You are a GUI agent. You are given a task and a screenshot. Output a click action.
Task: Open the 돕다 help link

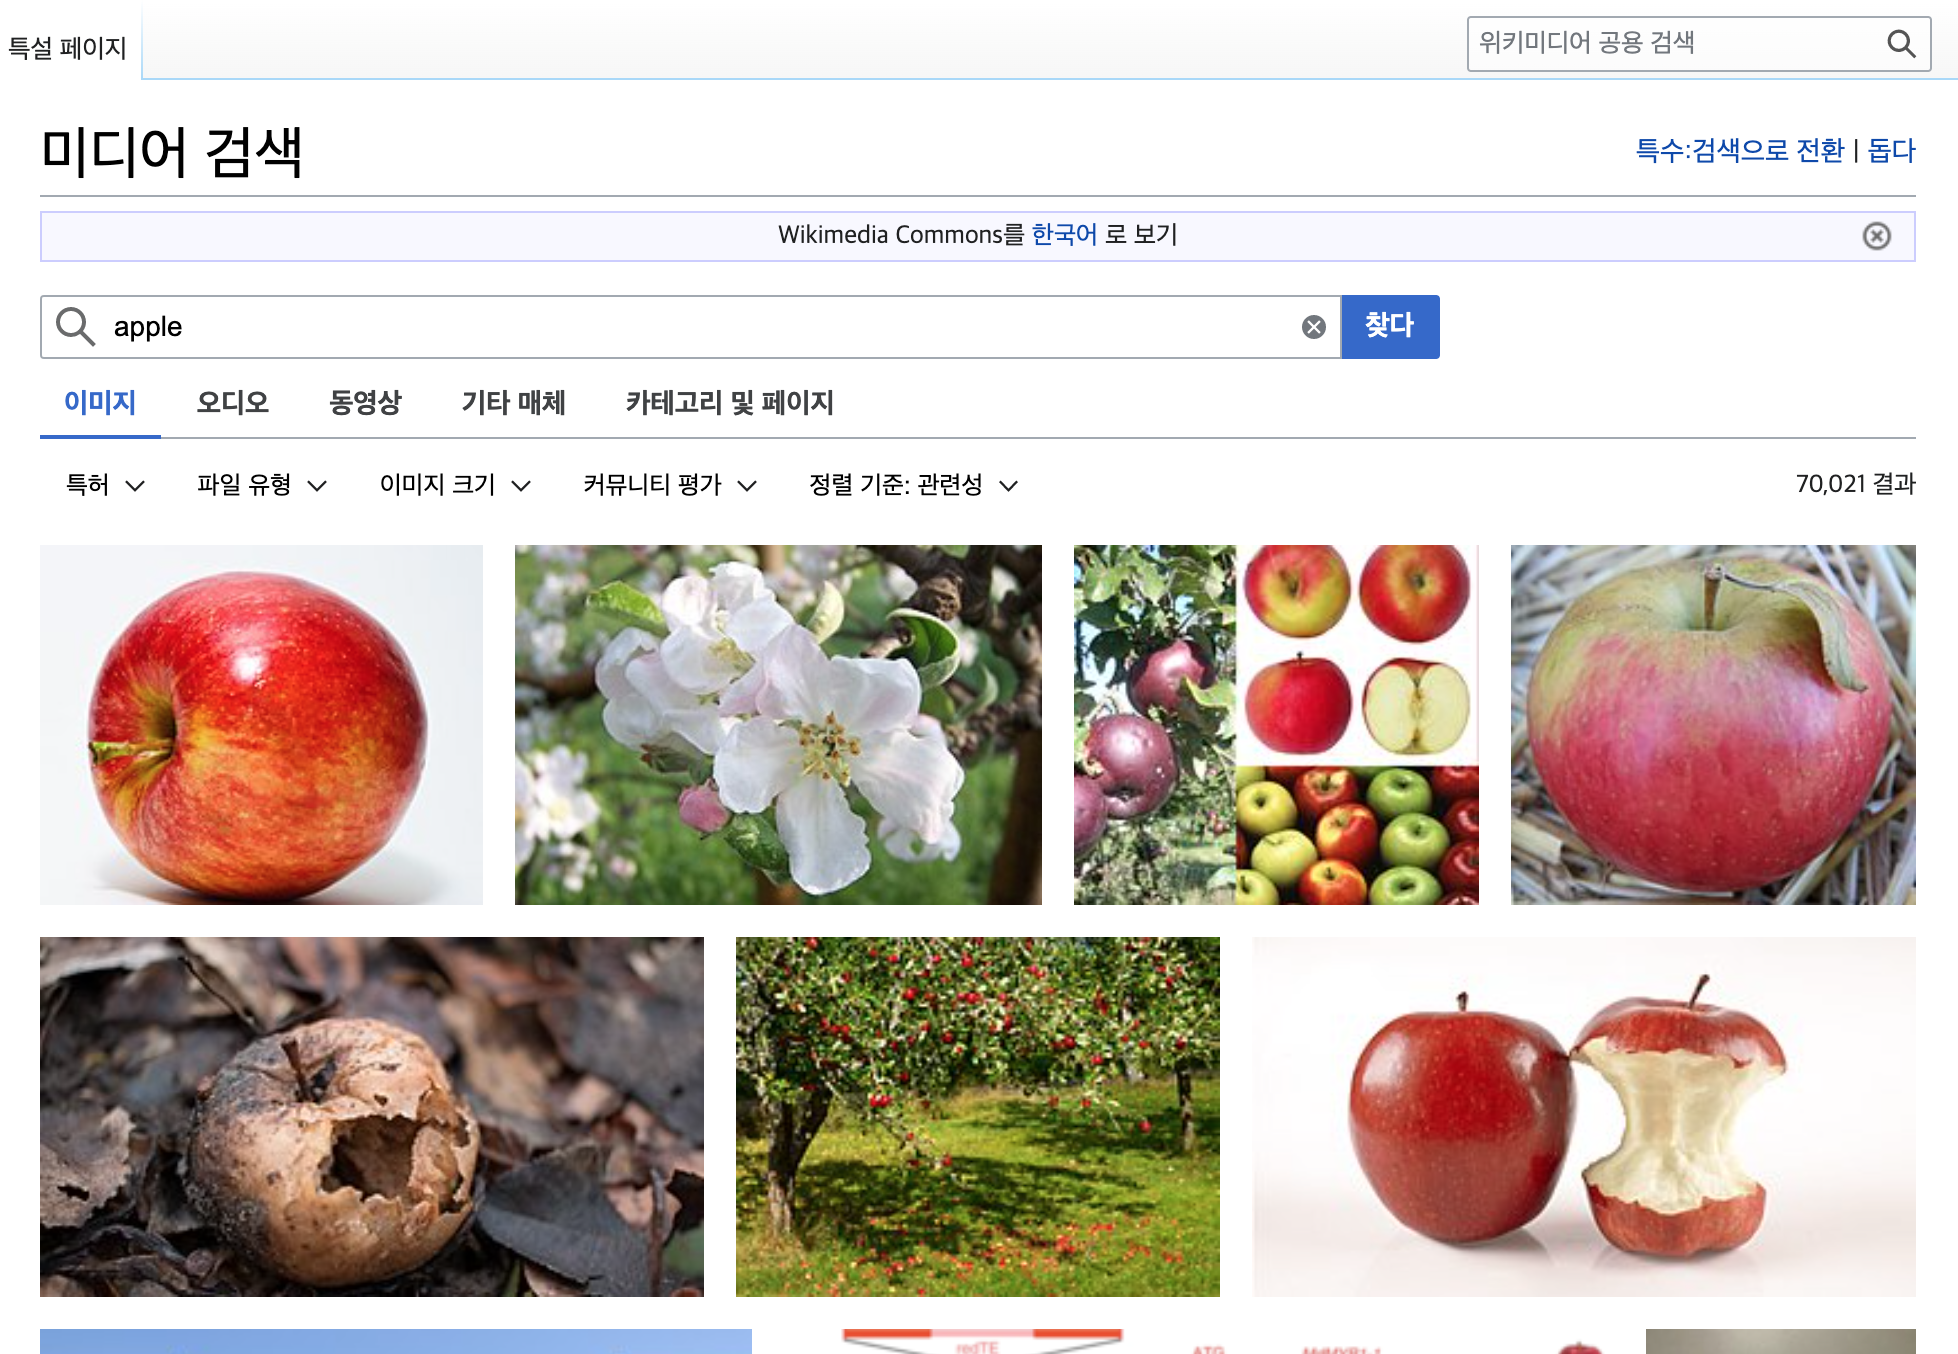(1891, 151)
